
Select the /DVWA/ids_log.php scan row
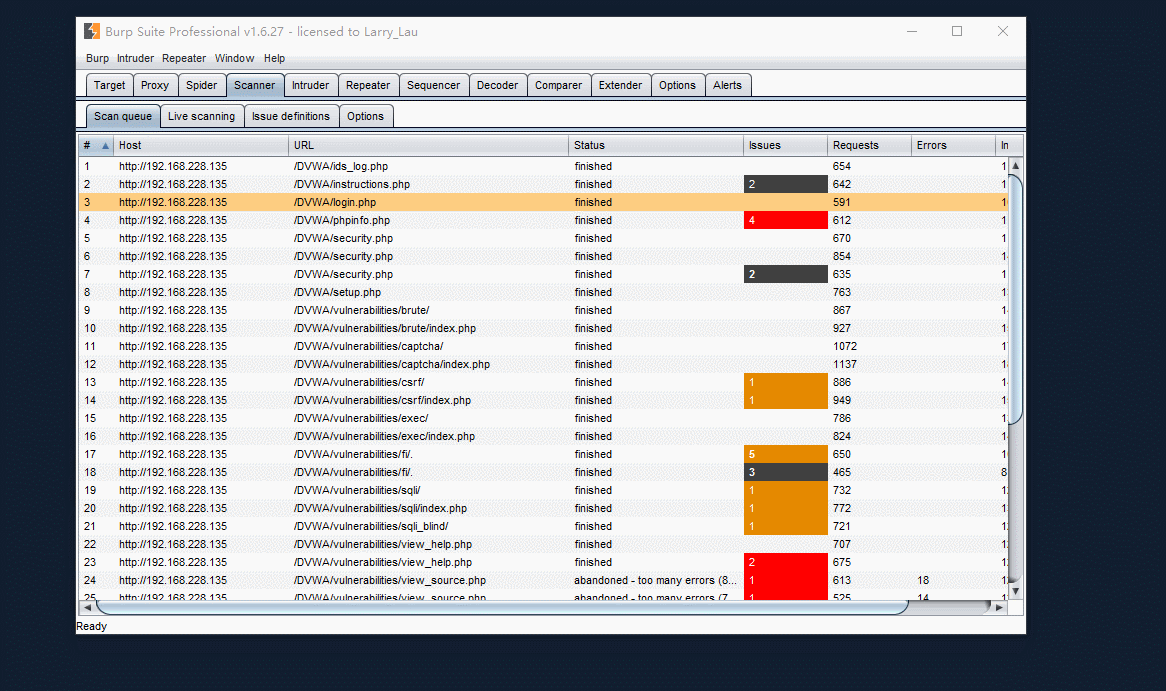tap(544, 167)
